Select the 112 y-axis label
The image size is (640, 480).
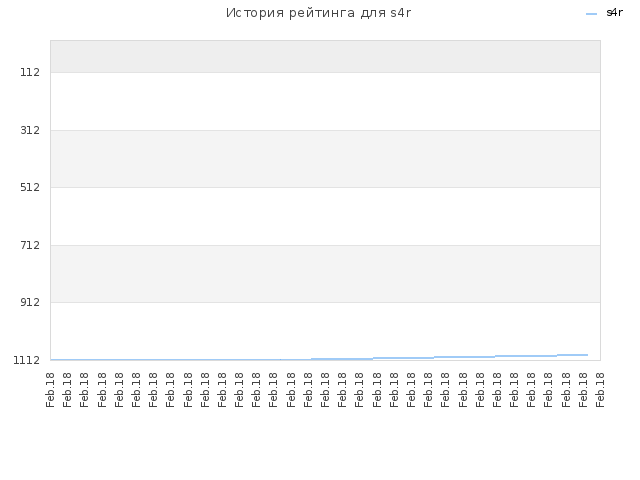(30, 72)
